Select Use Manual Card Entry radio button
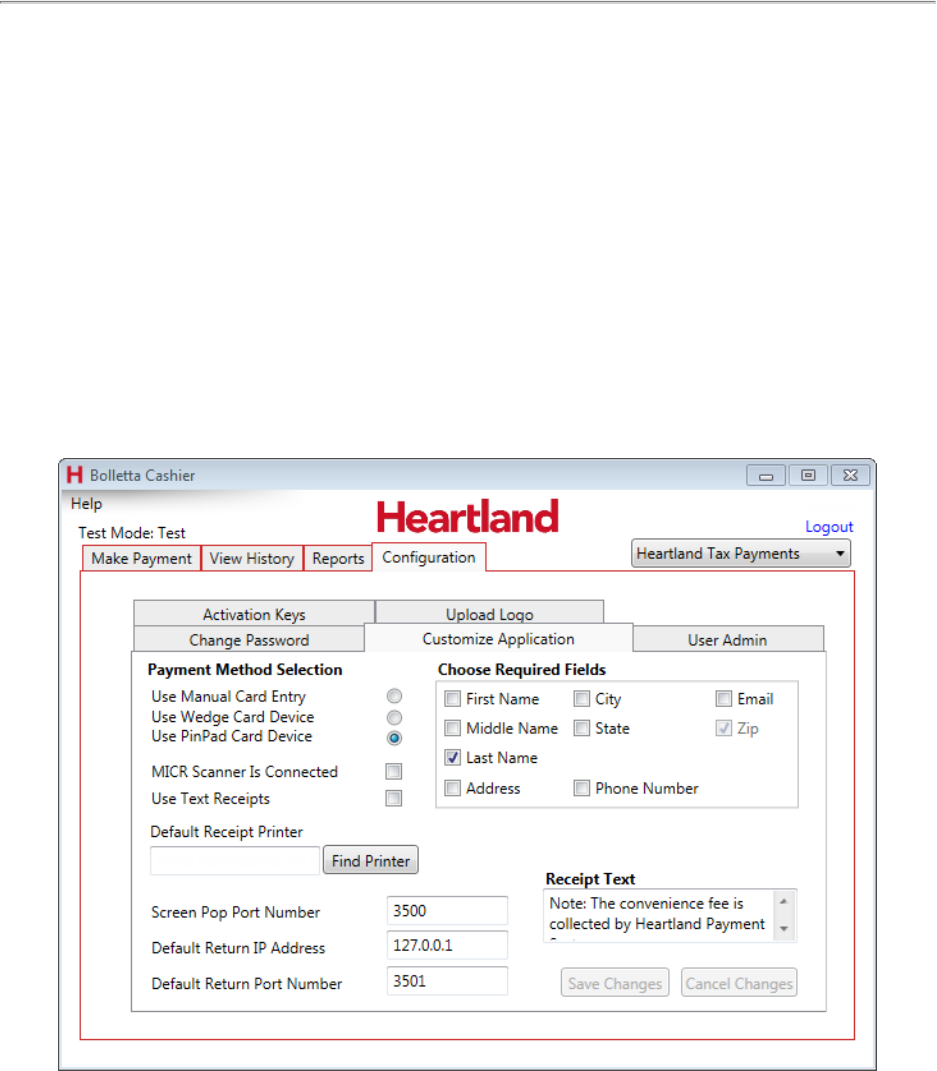 coord(394,696)
